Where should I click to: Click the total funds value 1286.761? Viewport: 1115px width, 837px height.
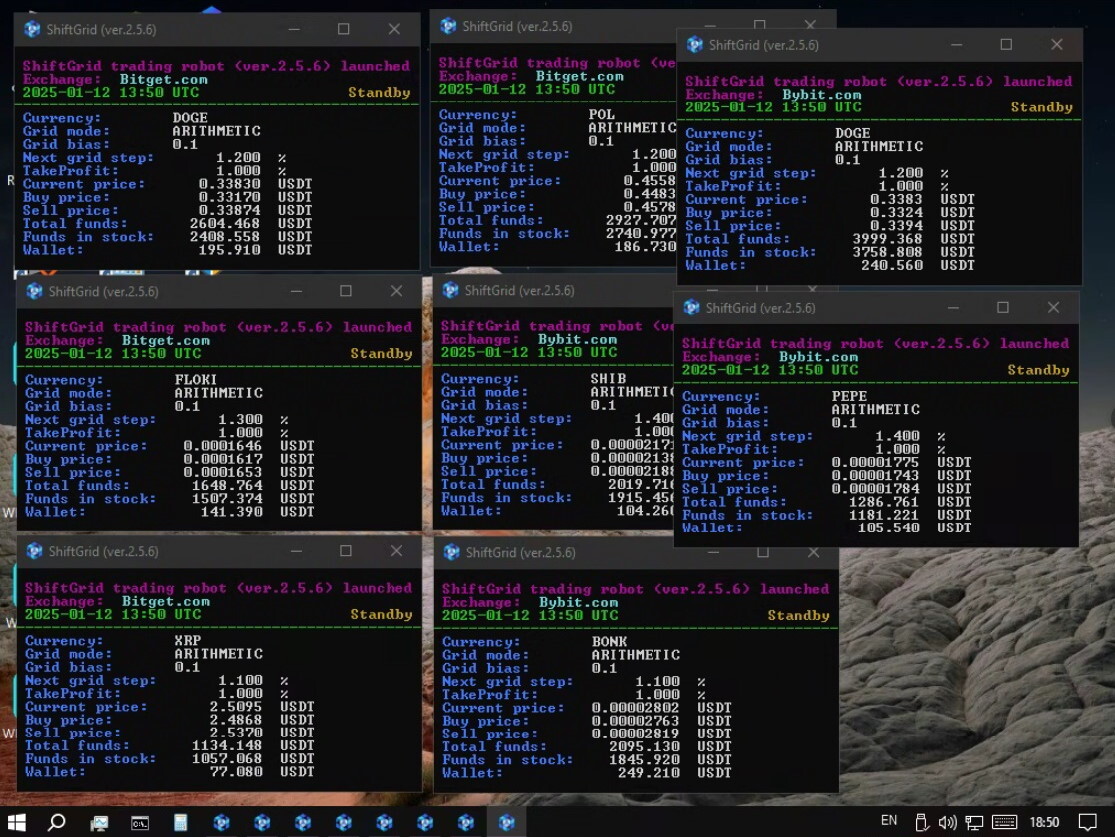tap(884, 503)
